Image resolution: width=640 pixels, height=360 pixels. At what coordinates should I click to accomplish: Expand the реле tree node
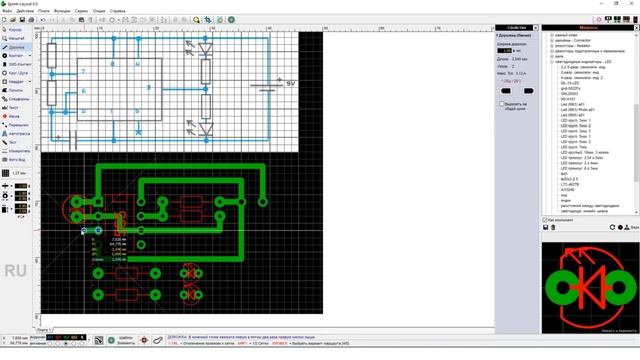552,56
